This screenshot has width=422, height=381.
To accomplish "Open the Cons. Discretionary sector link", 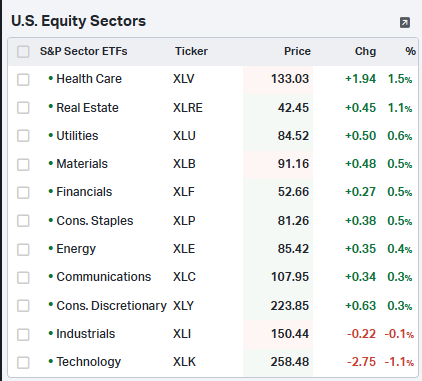I will [111, 306].
